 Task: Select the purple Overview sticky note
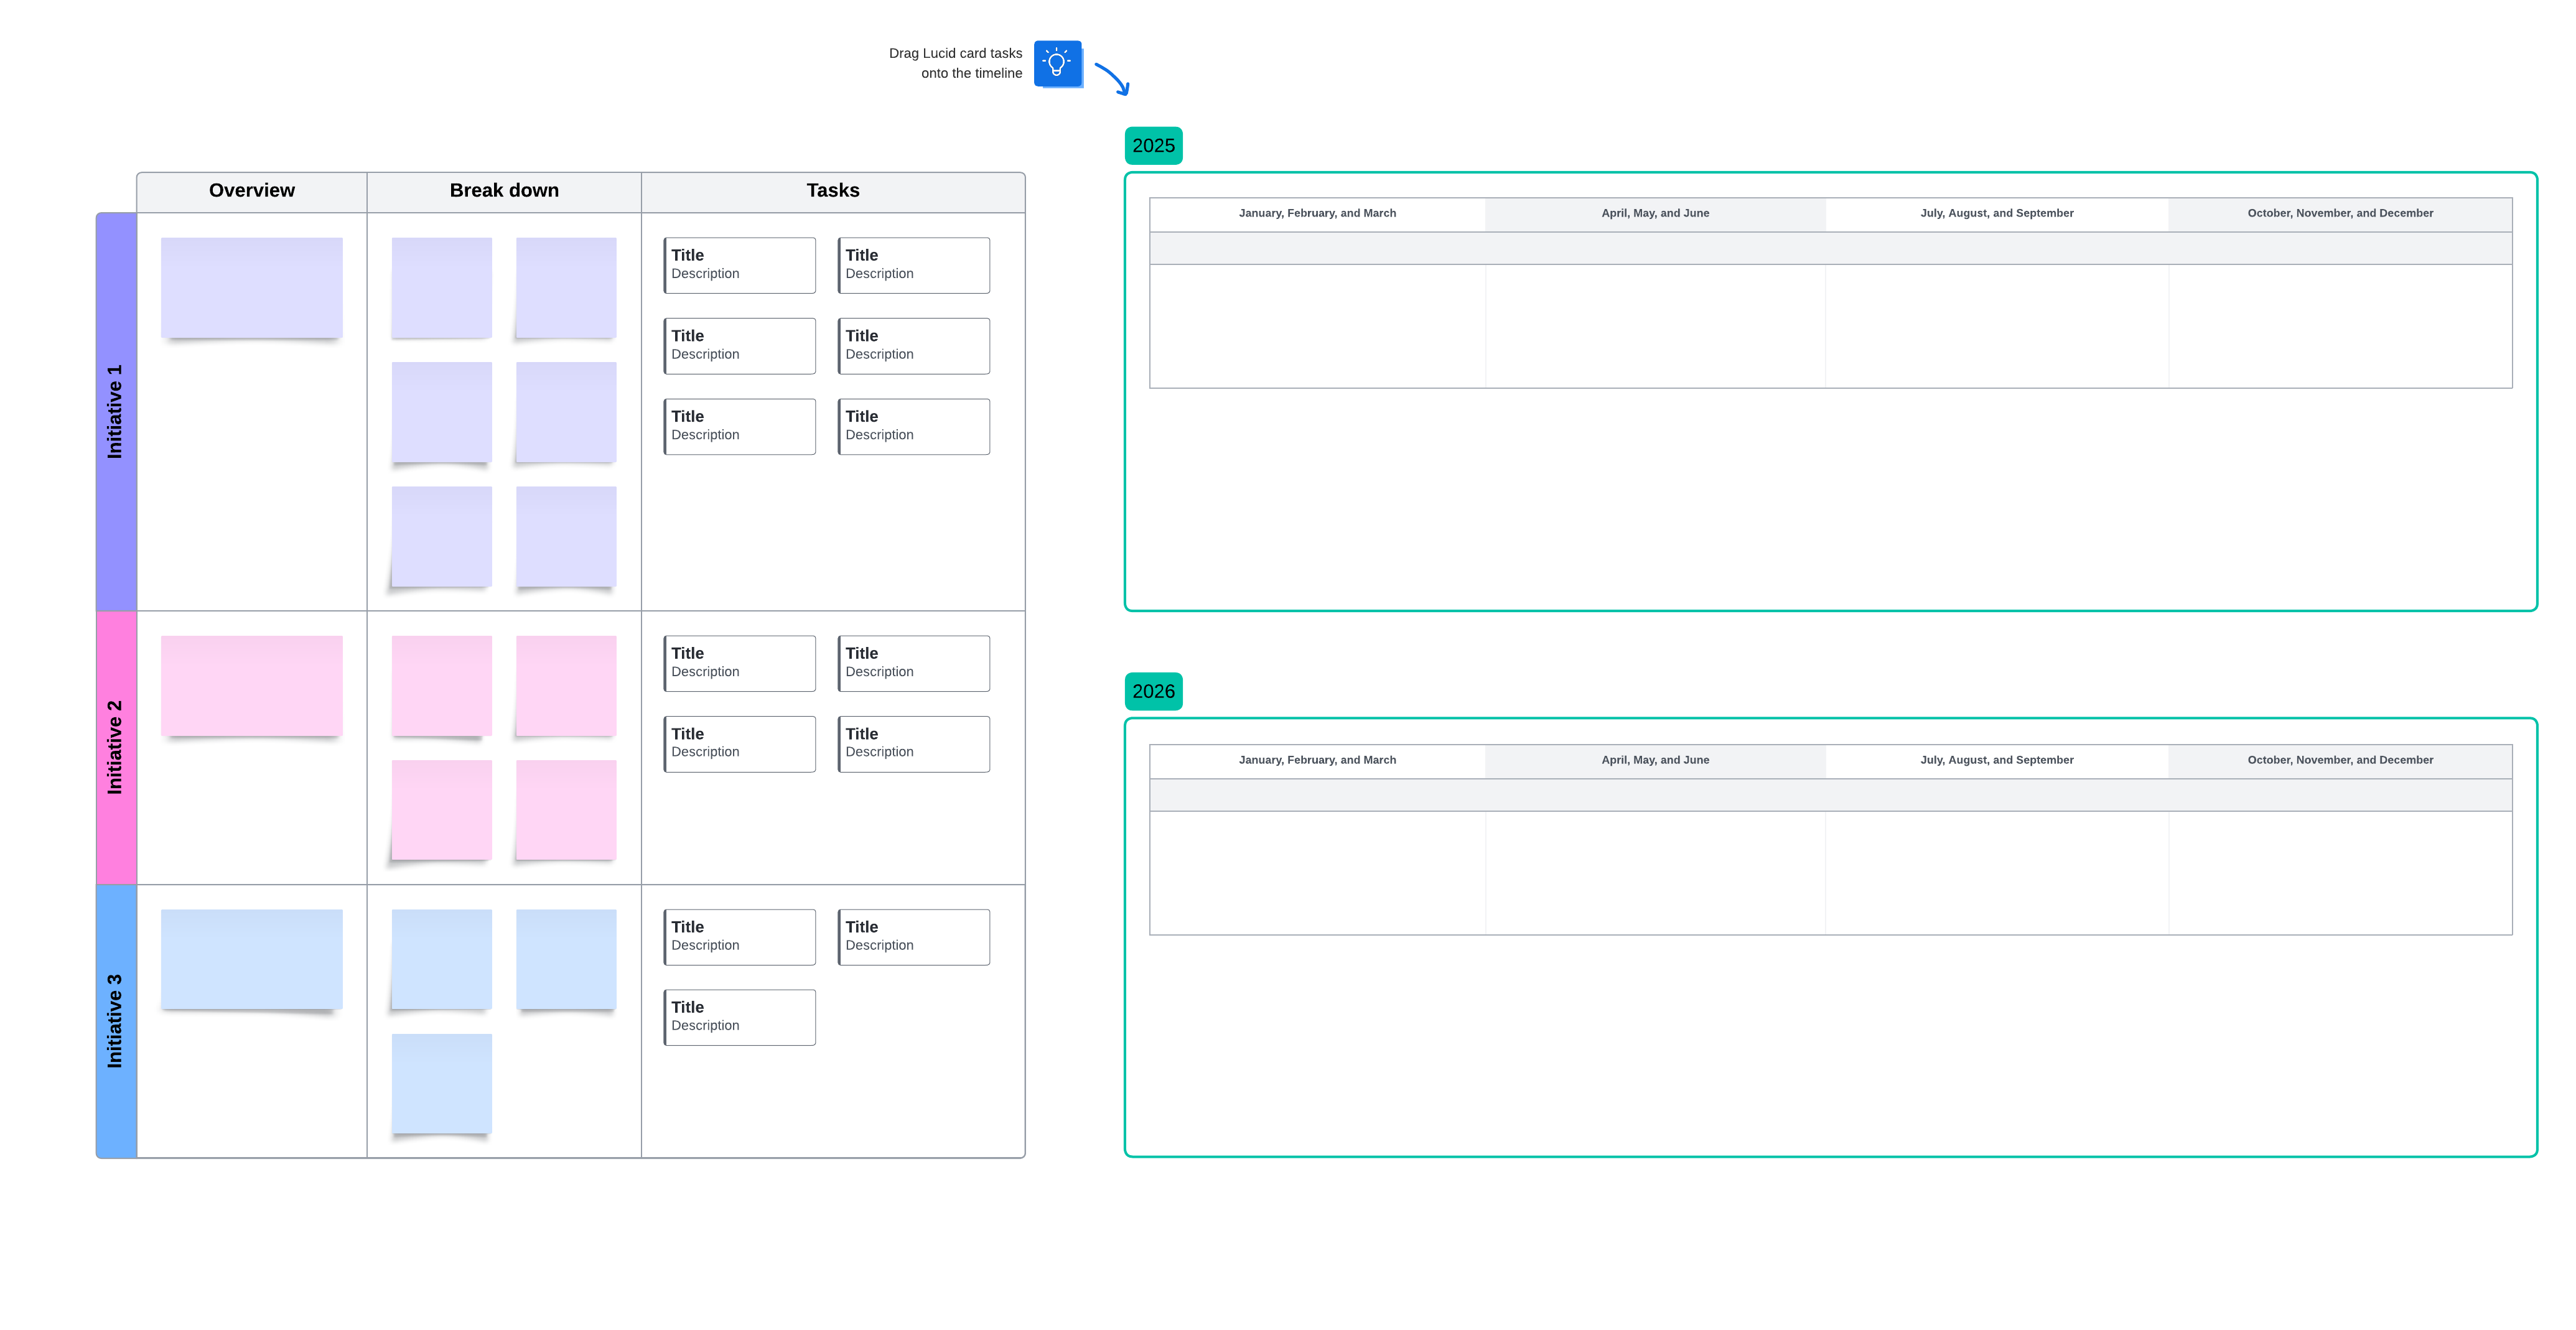coord(251,287)
